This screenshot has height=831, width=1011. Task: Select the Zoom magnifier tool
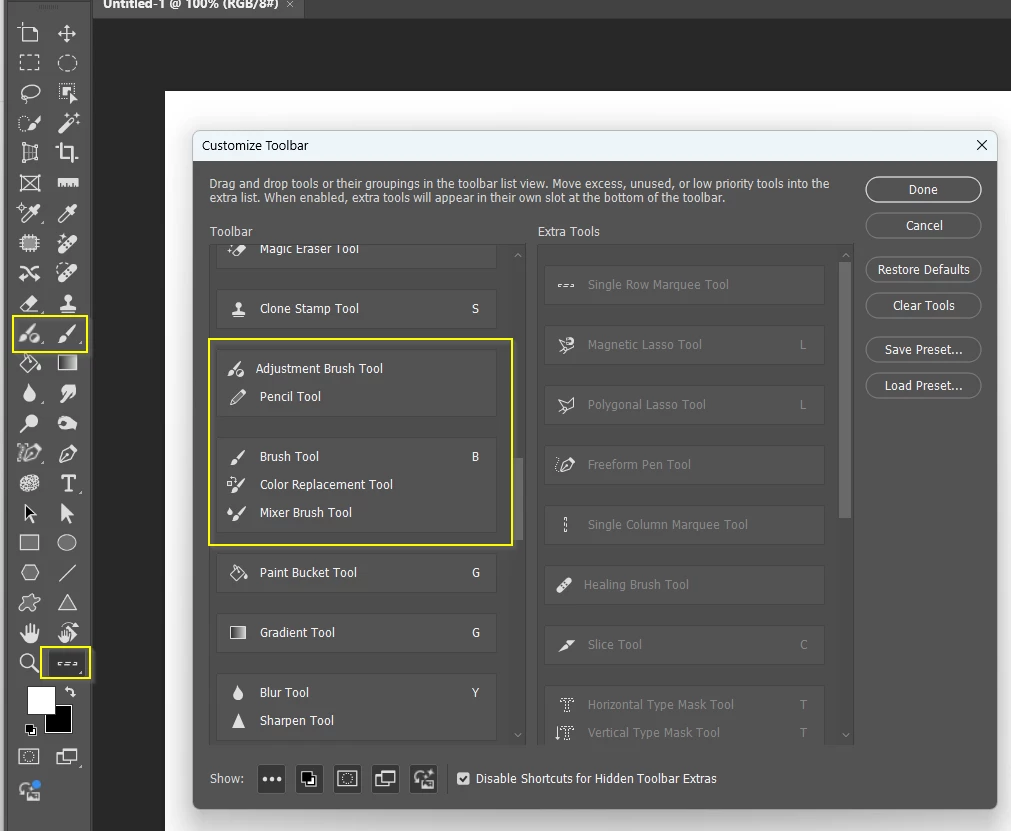click(x=28, y=663)
